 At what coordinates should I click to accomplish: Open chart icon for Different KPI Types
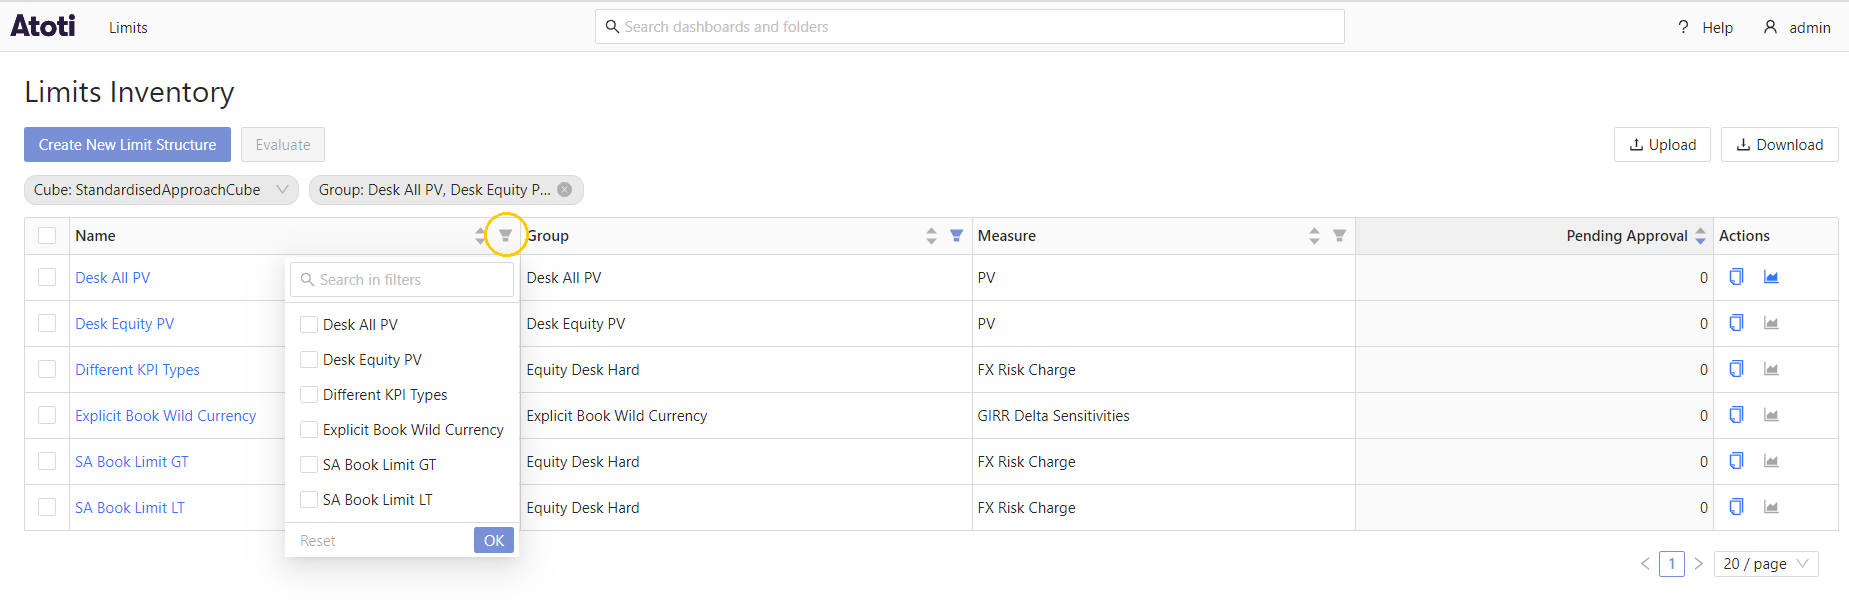(x=1771, y=369)
